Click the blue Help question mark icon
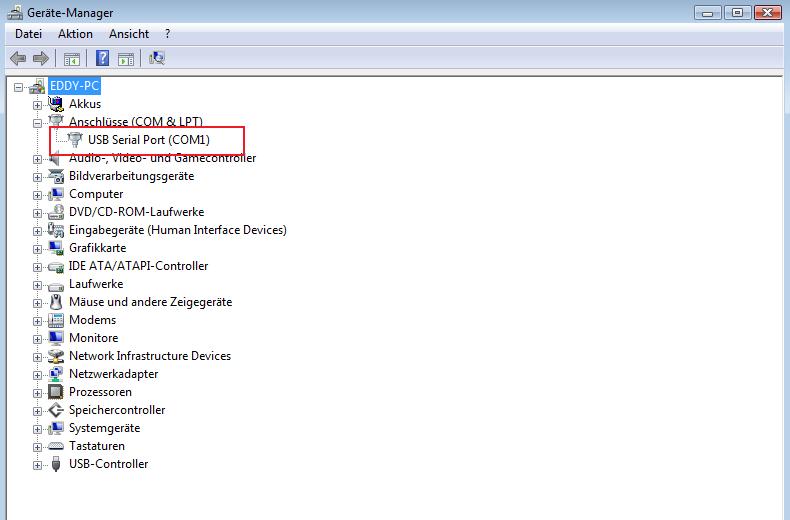 (102, 58)
